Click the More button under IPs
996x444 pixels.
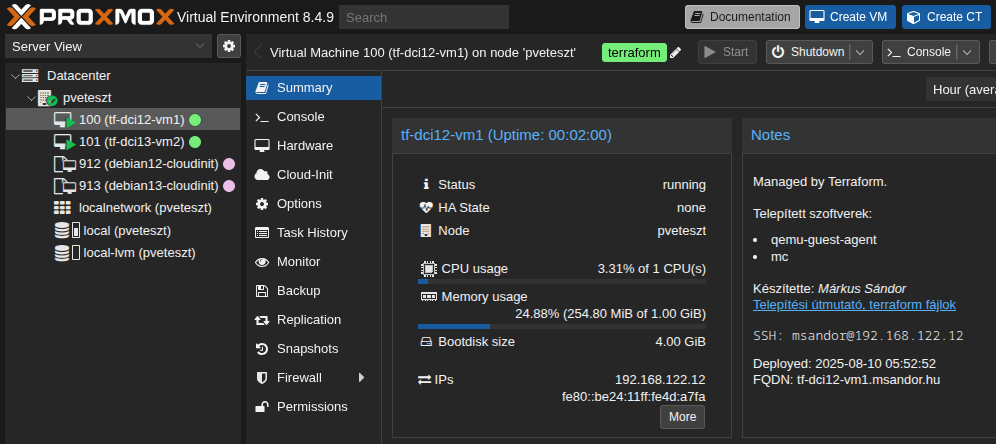(682, 417)
